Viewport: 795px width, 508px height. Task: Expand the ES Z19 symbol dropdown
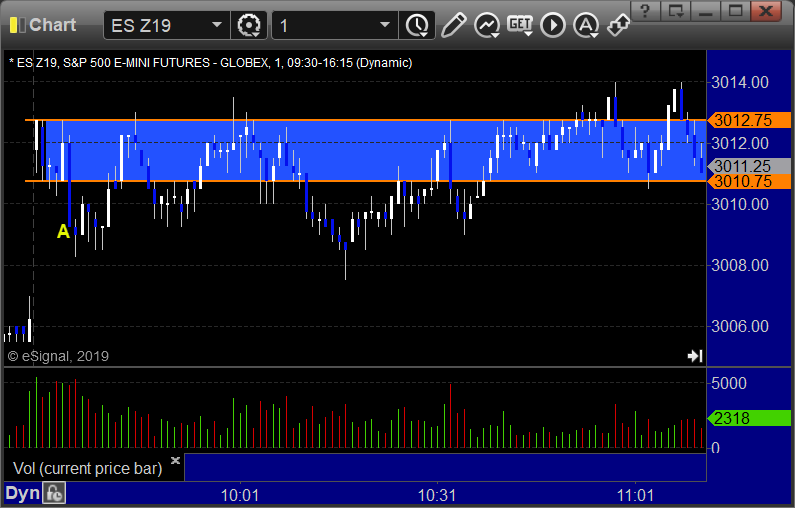click(x=217, y=25)
